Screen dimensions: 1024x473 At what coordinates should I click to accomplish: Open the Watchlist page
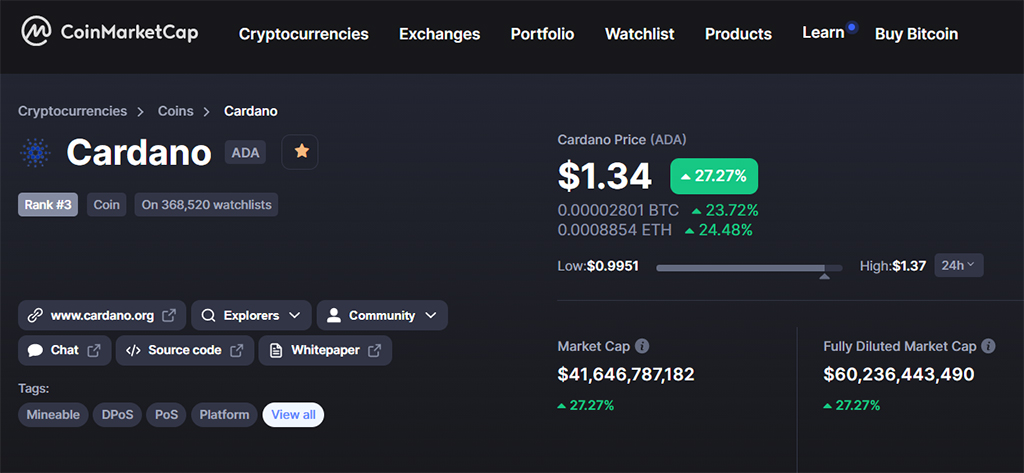coord(640,34)
